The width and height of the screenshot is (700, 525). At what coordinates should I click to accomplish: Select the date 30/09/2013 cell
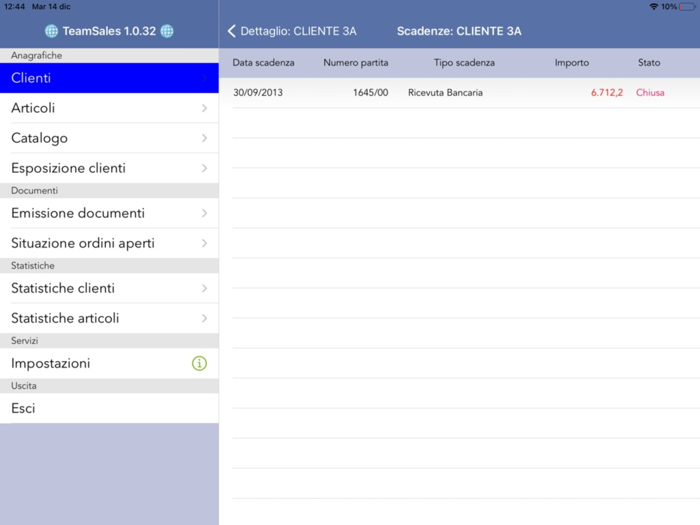258,92
